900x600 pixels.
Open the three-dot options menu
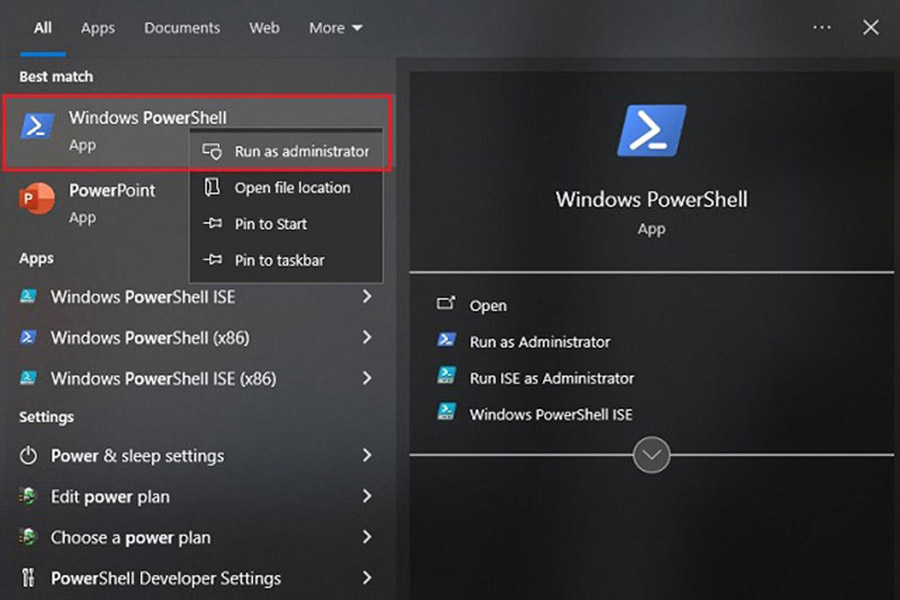822,27
